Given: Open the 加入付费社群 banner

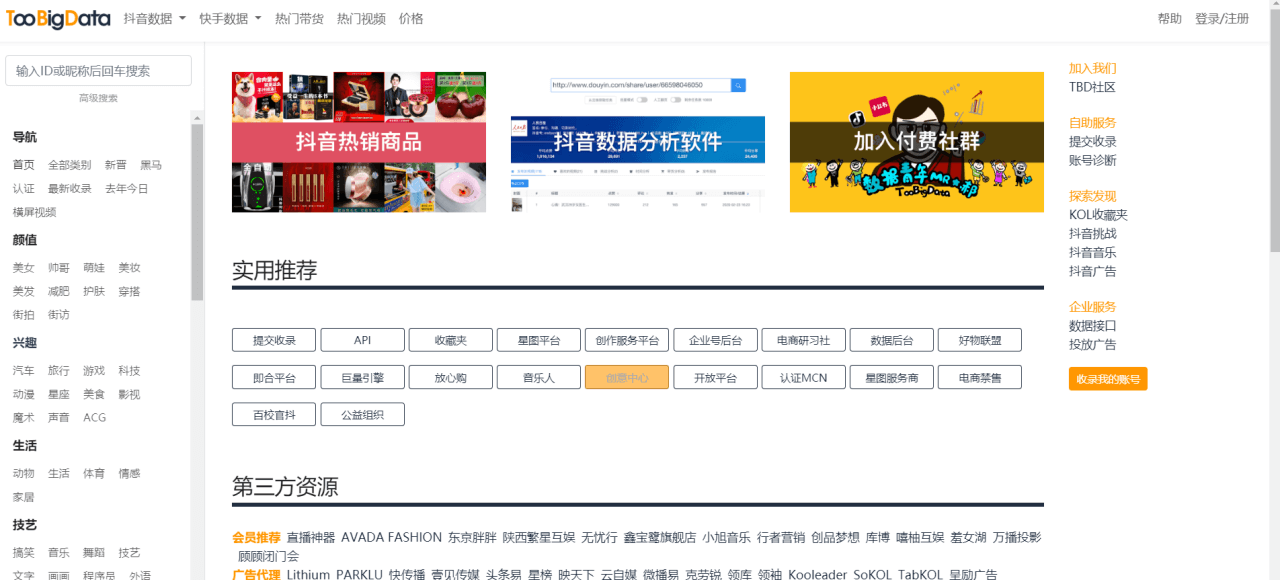Looking at the screenshot, I should [x=917, y=142].
